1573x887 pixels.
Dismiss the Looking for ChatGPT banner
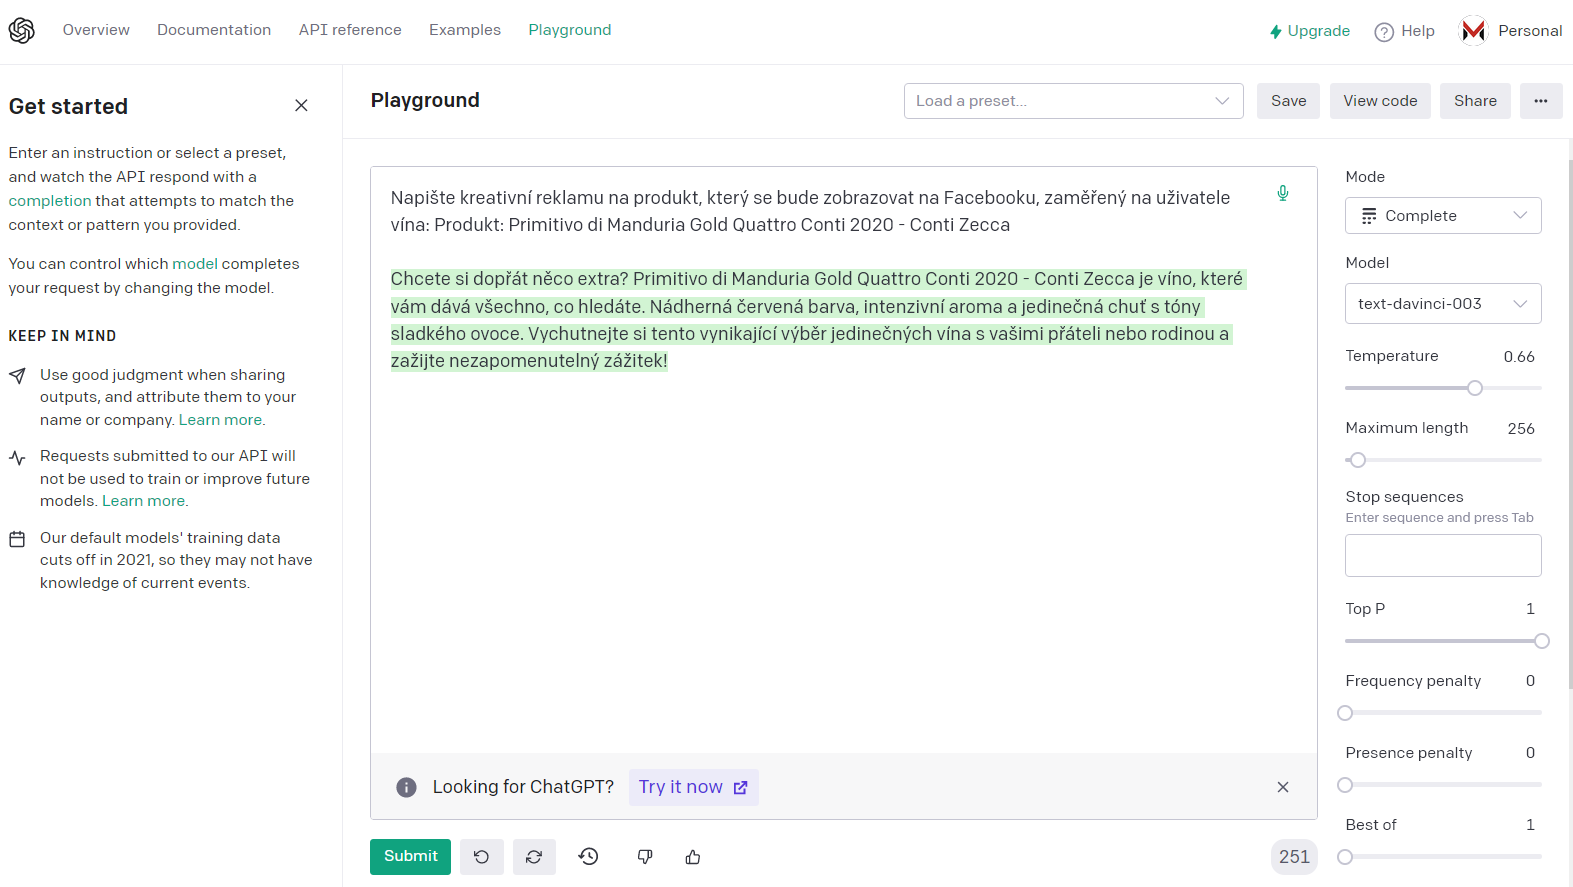(1283, 787)
